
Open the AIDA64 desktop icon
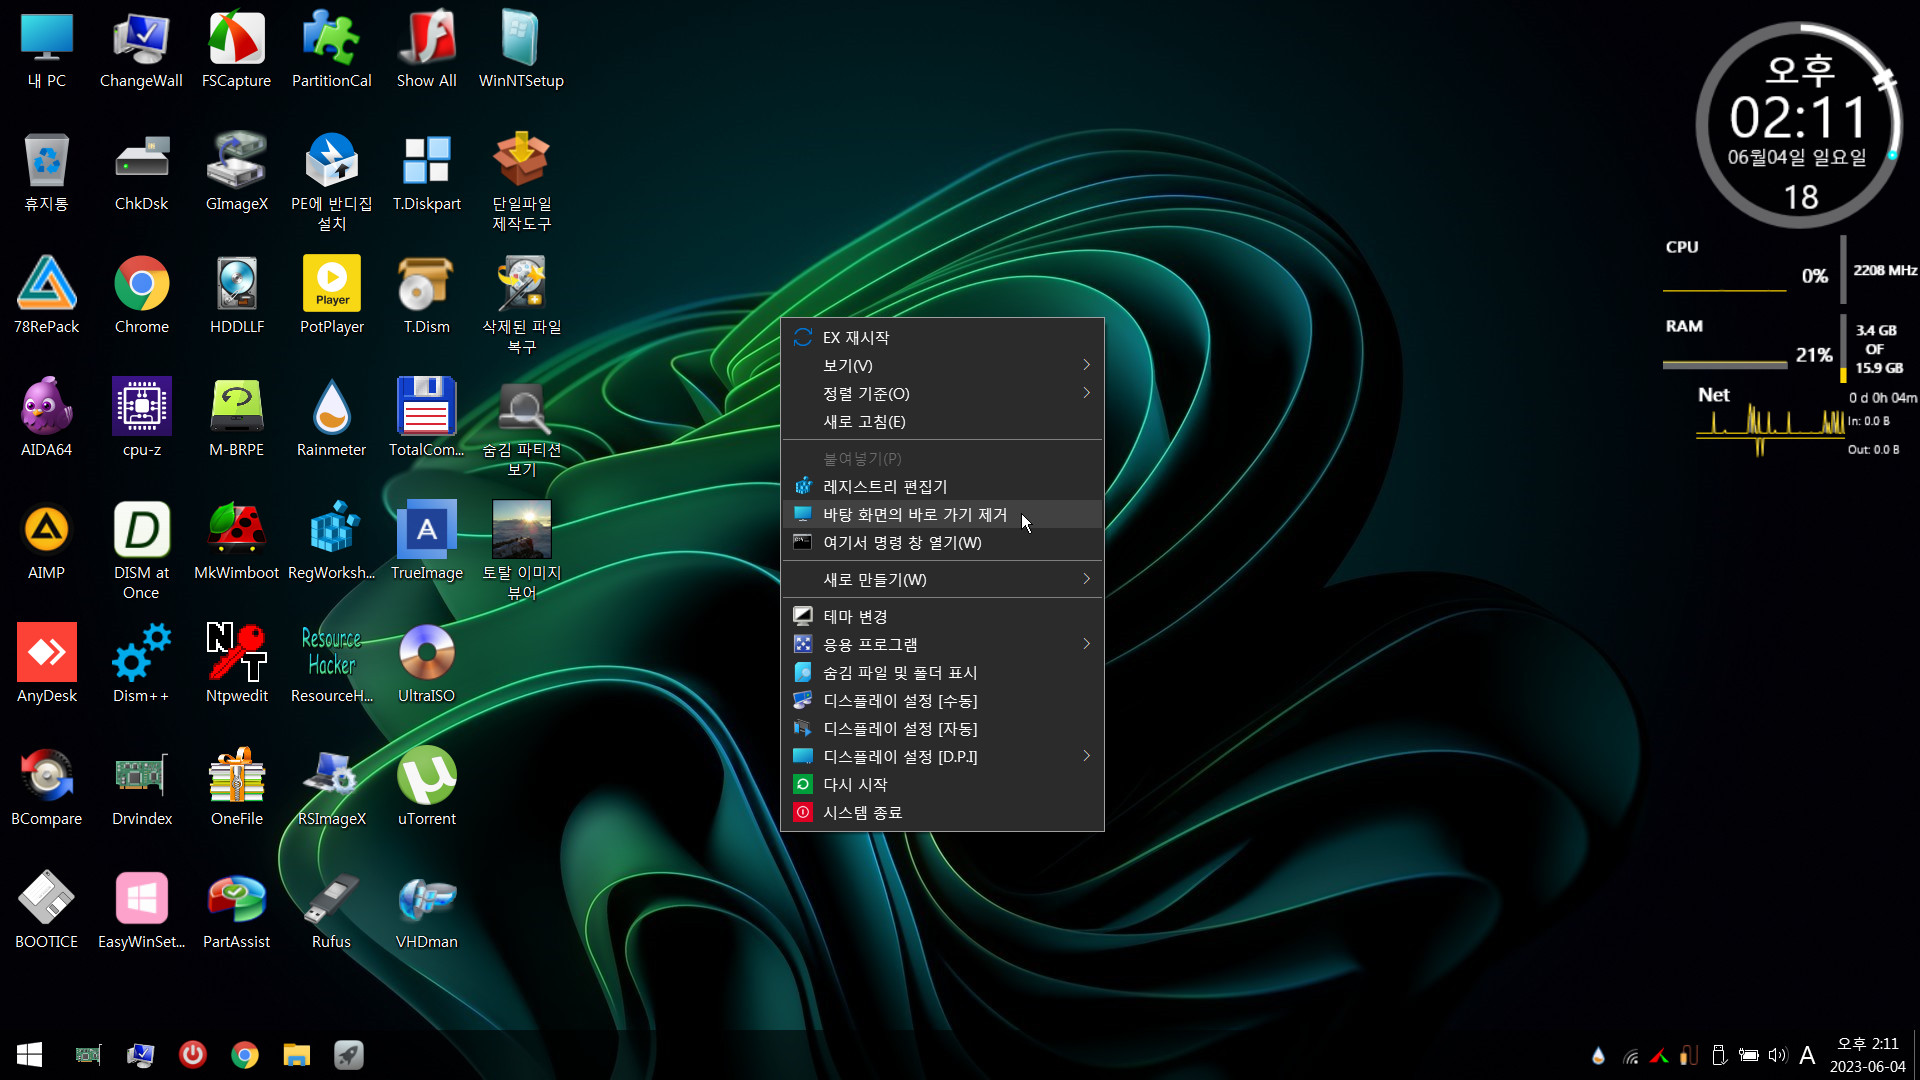coord(46,419)
